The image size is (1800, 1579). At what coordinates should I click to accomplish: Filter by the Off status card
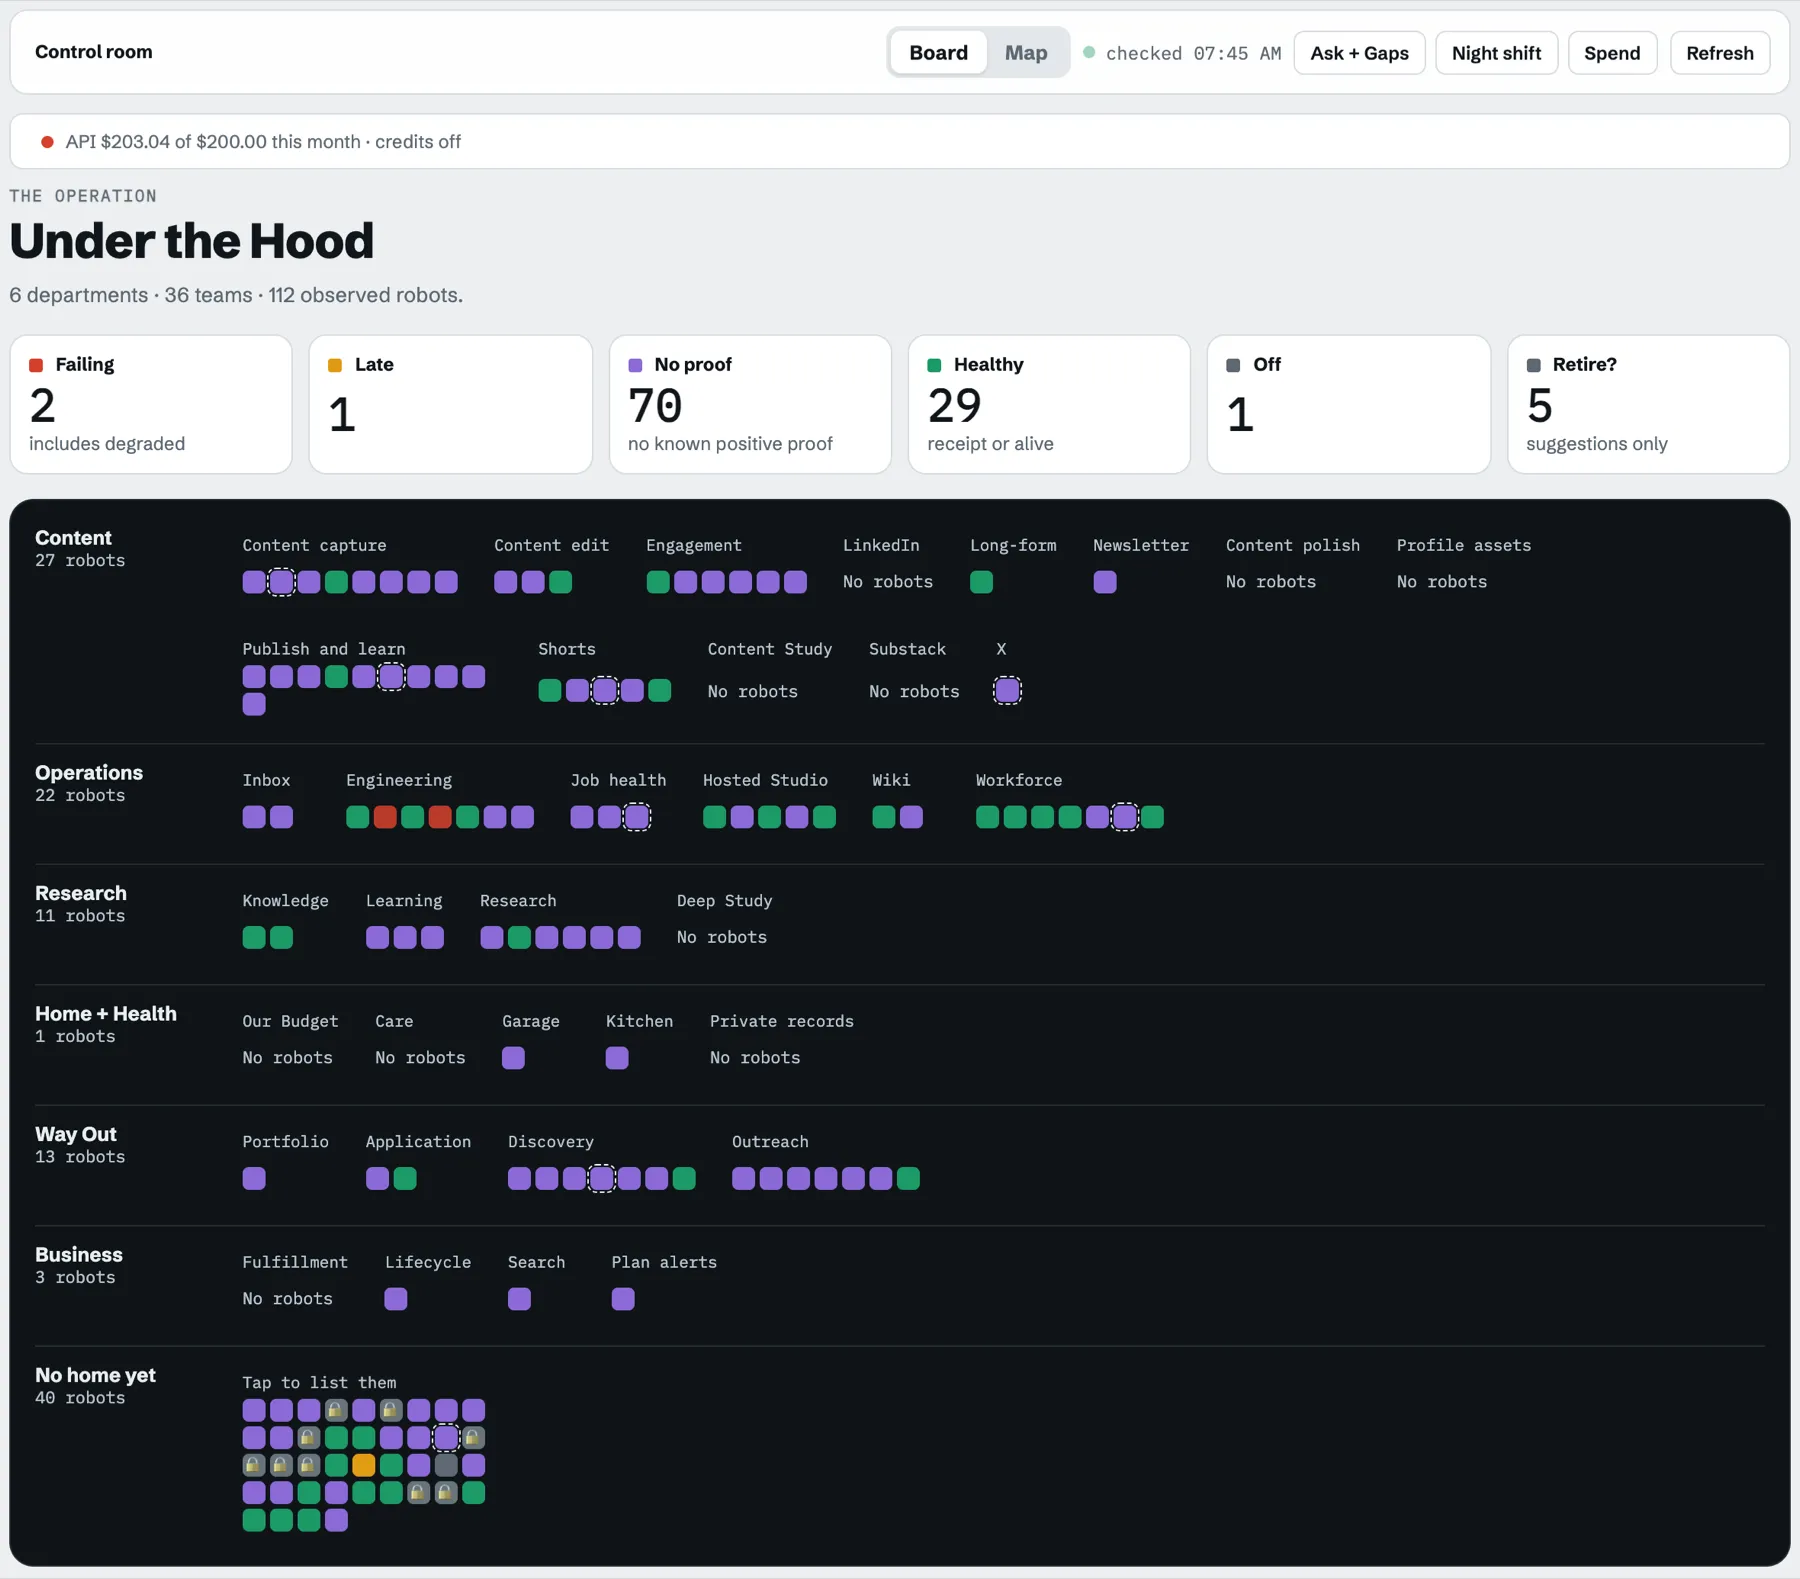[1348, 404]
